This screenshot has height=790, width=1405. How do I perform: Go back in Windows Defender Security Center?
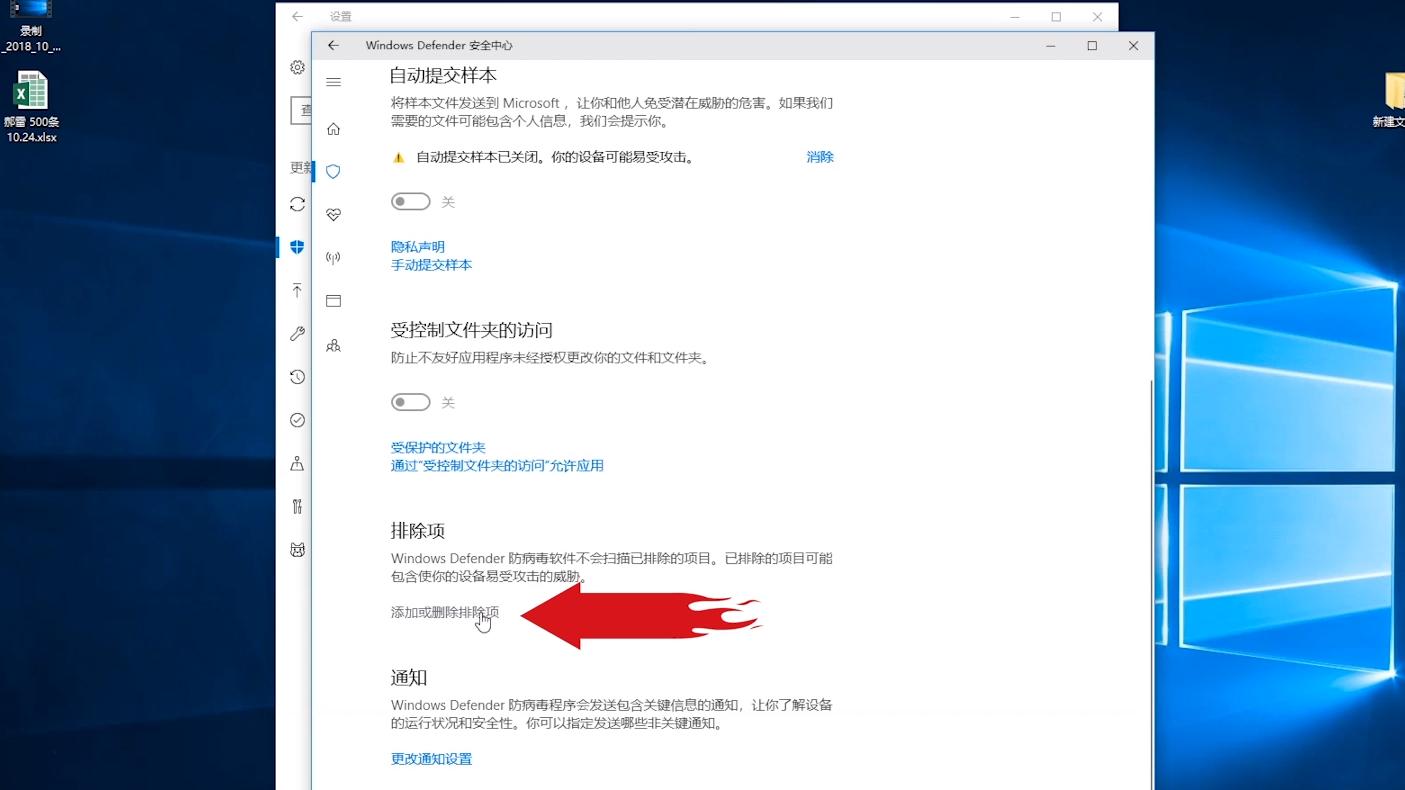[x=333, y=46]
